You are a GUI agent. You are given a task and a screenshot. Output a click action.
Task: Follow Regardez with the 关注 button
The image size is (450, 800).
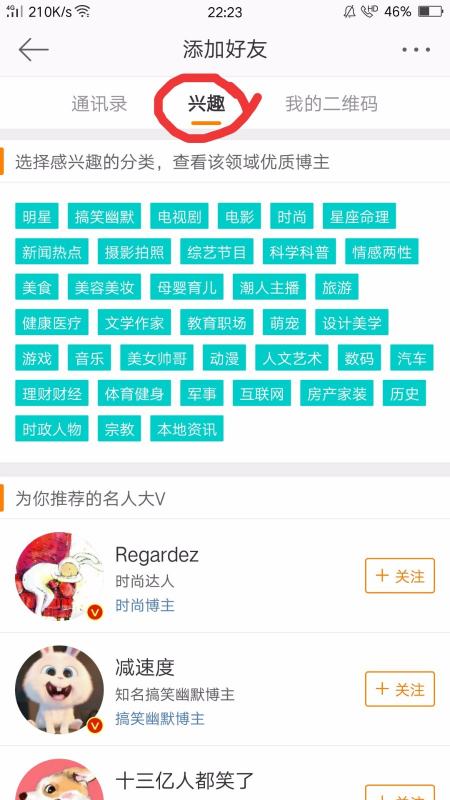(400, 576)
